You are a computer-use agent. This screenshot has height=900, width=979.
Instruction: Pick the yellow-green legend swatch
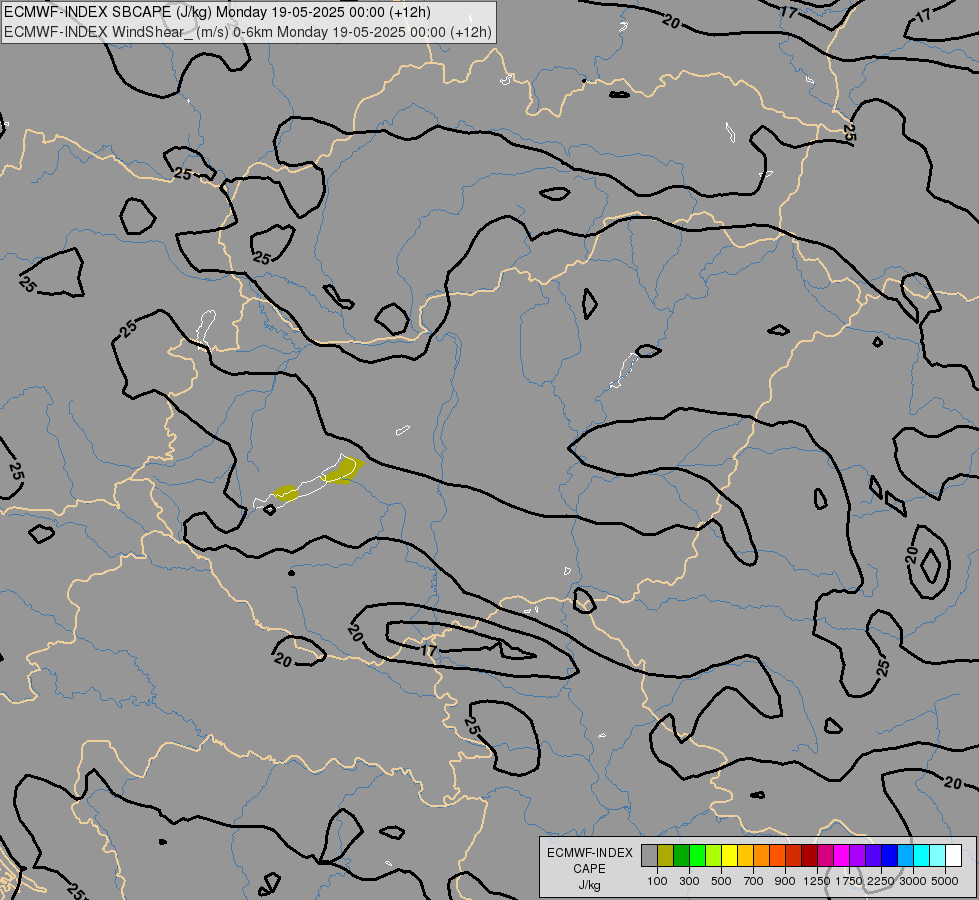click(x=714, y=856)
